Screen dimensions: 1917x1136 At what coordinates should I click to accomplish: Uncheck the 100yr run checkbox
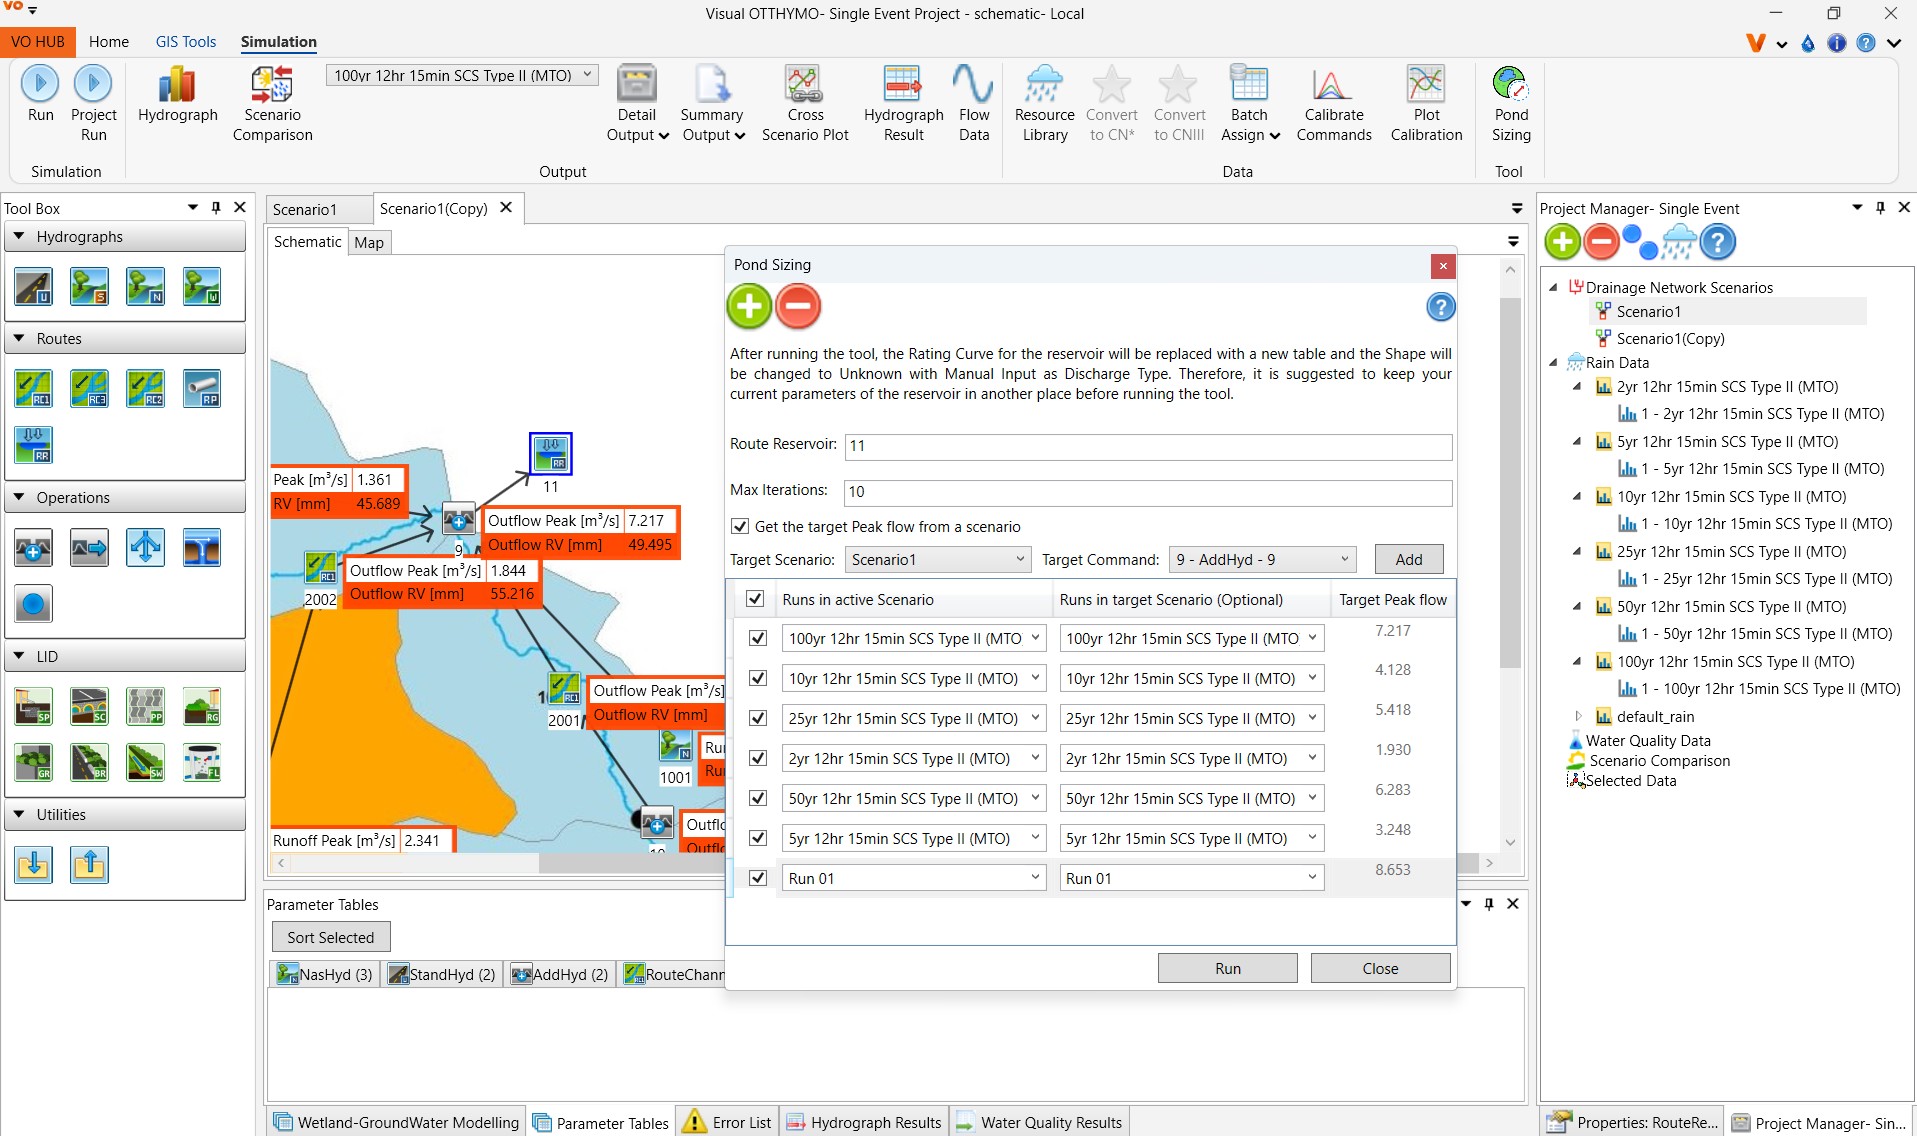[758, 638]
